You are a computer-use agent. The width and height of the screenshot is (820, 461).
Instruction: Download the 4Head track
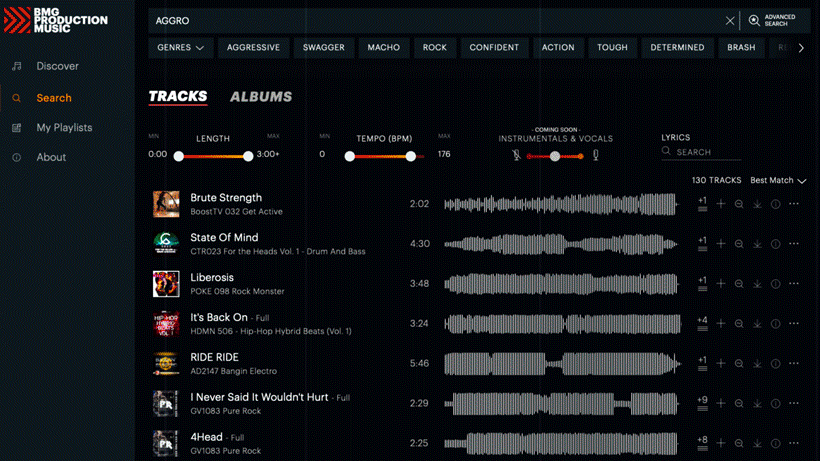tap(757, 443)
